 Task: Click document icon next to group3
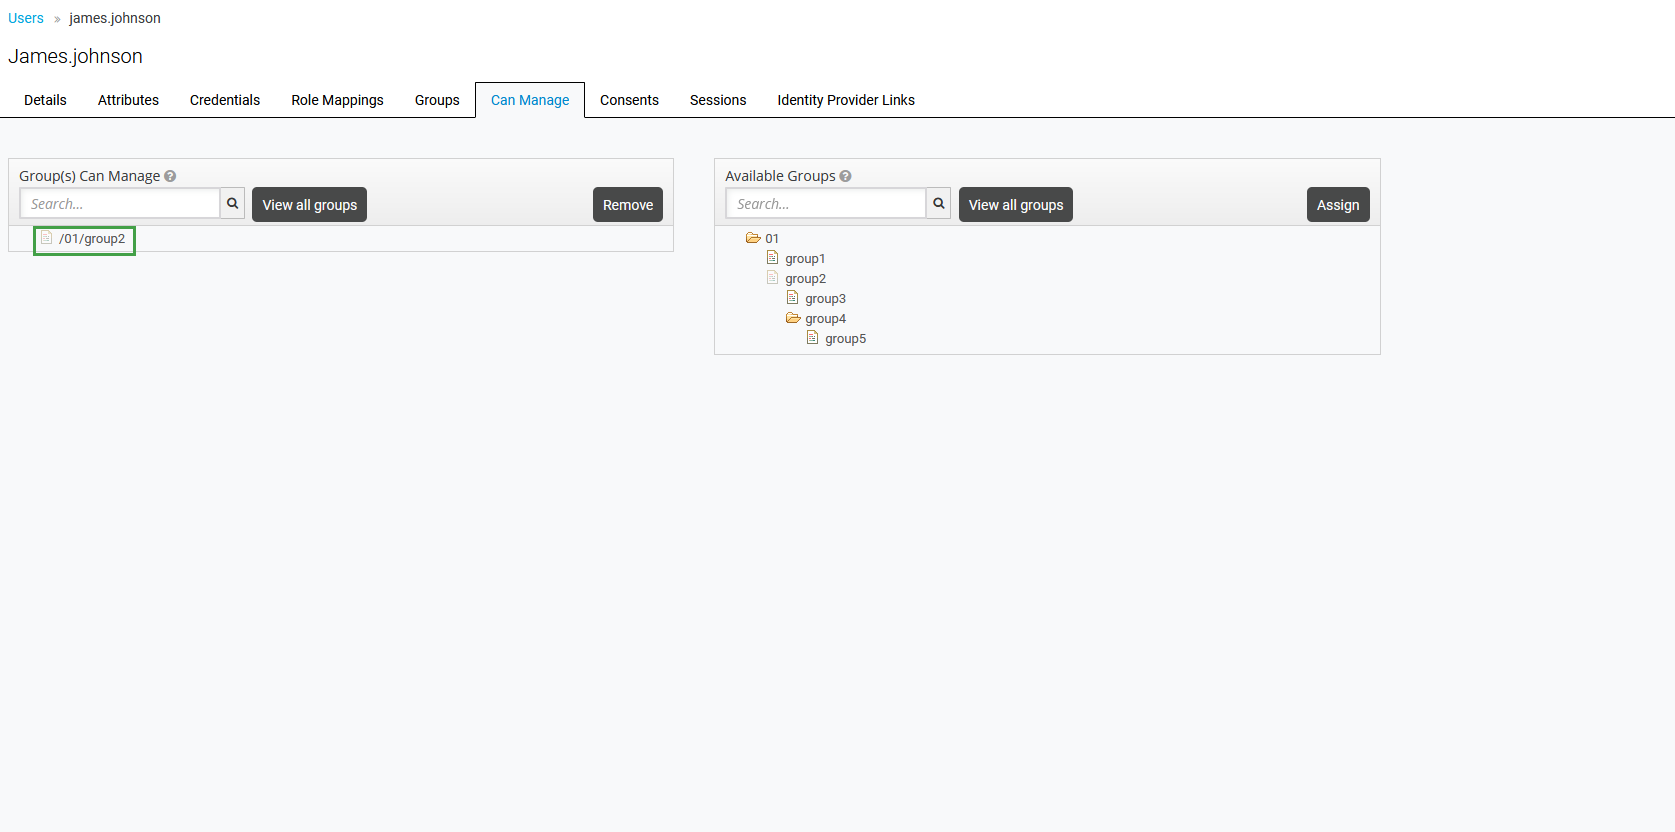pos(792,298)
